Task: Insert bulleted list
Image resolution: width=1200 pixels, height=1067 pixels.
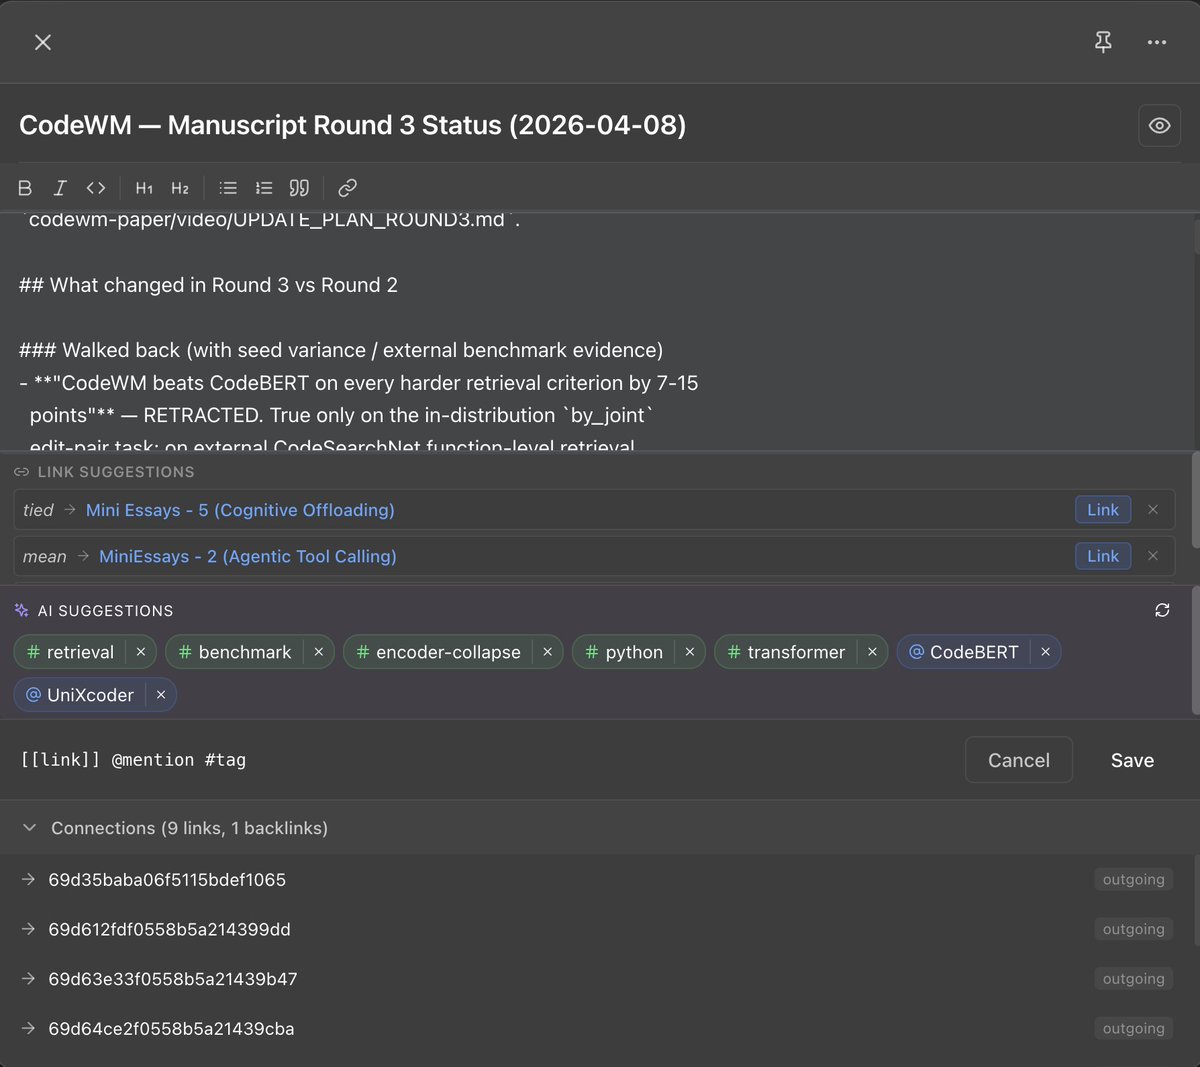Action: (228, 188)
